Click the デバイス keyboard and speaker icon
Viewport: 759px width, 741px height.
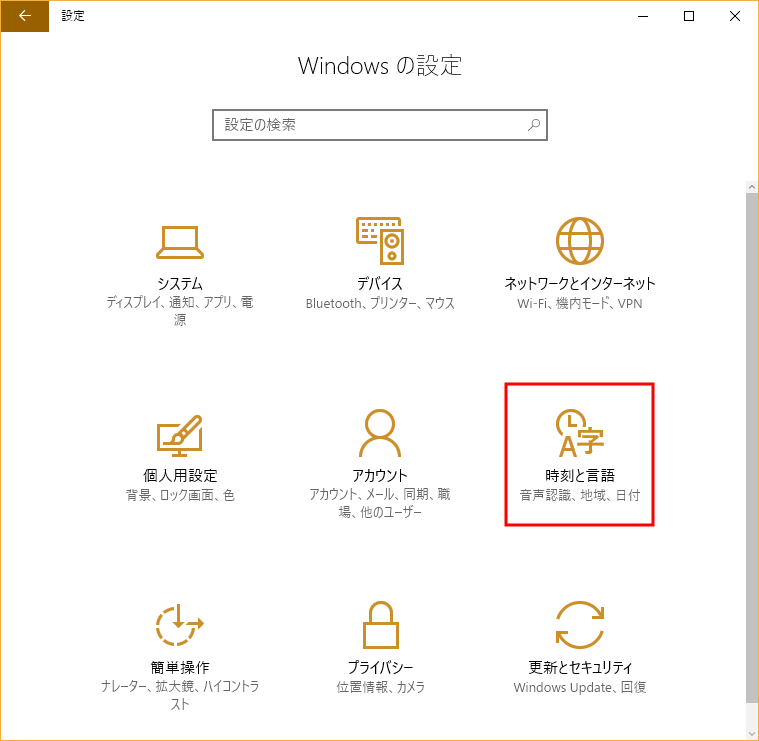(380, 241)
